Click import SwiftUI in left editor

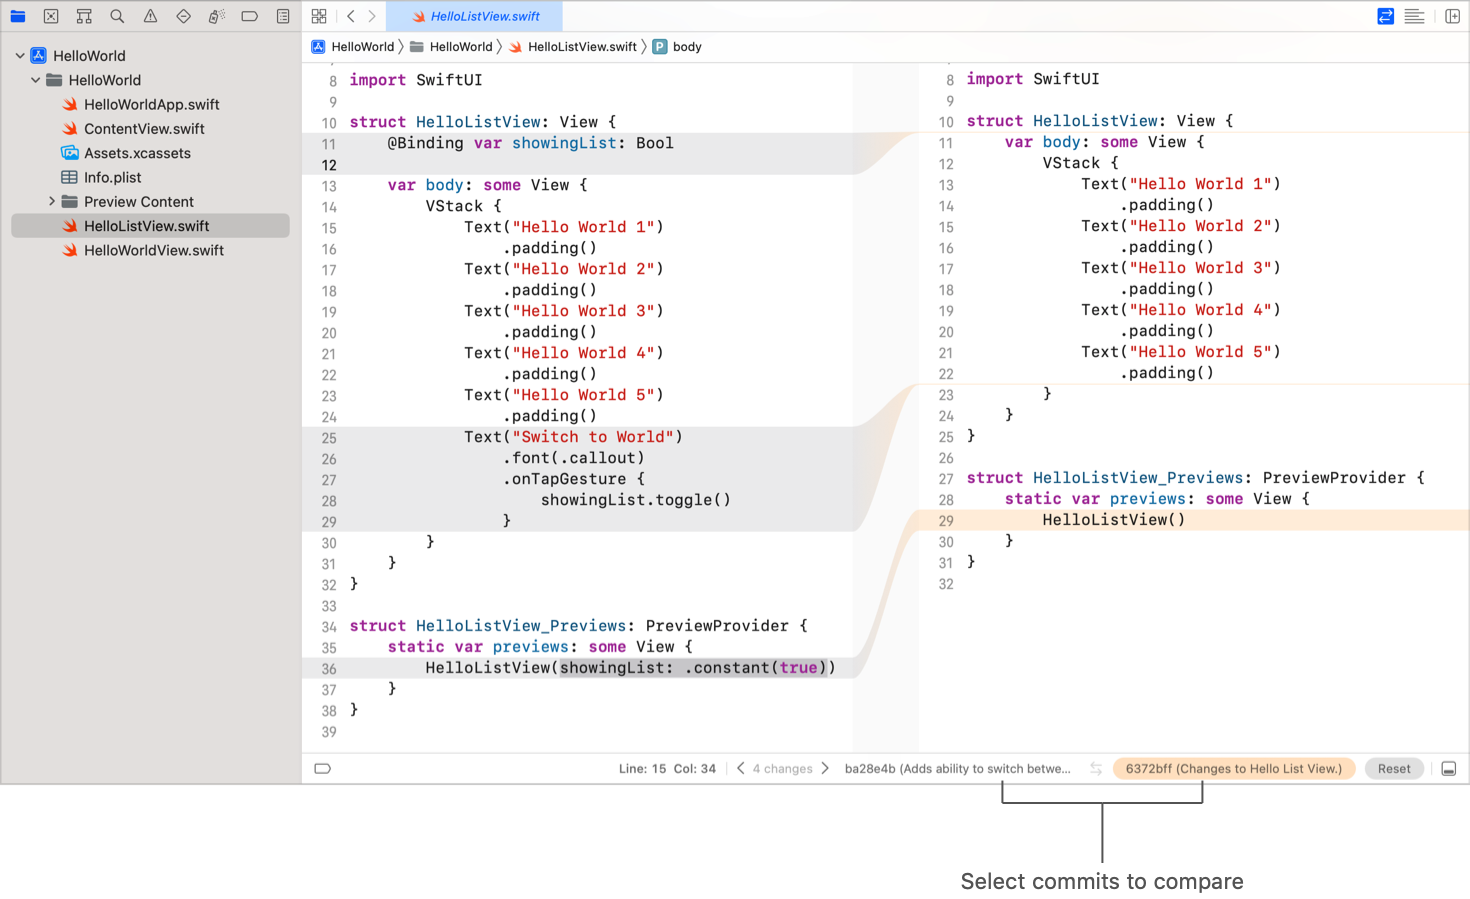coord(415,80)
